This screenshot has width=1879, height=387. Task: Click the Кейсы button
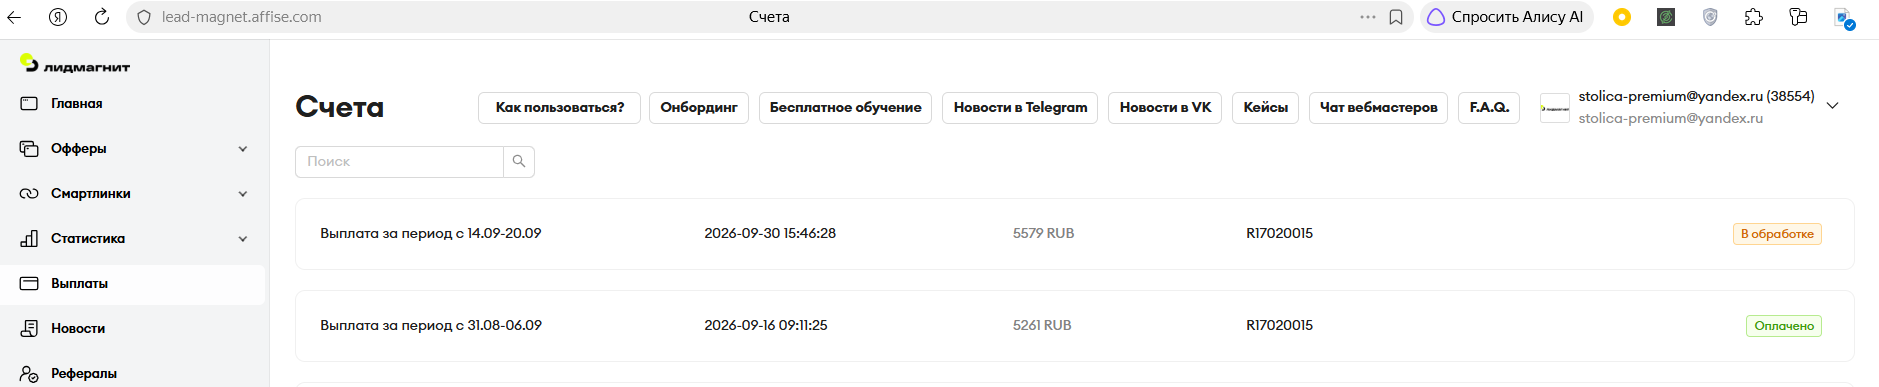tap(1265, 107)
